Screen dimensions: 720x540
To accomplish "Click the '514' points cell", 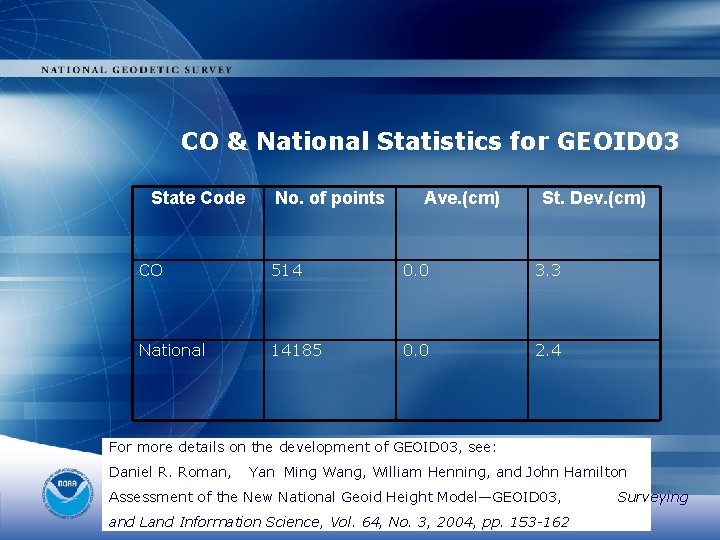I will coord(330,300).
